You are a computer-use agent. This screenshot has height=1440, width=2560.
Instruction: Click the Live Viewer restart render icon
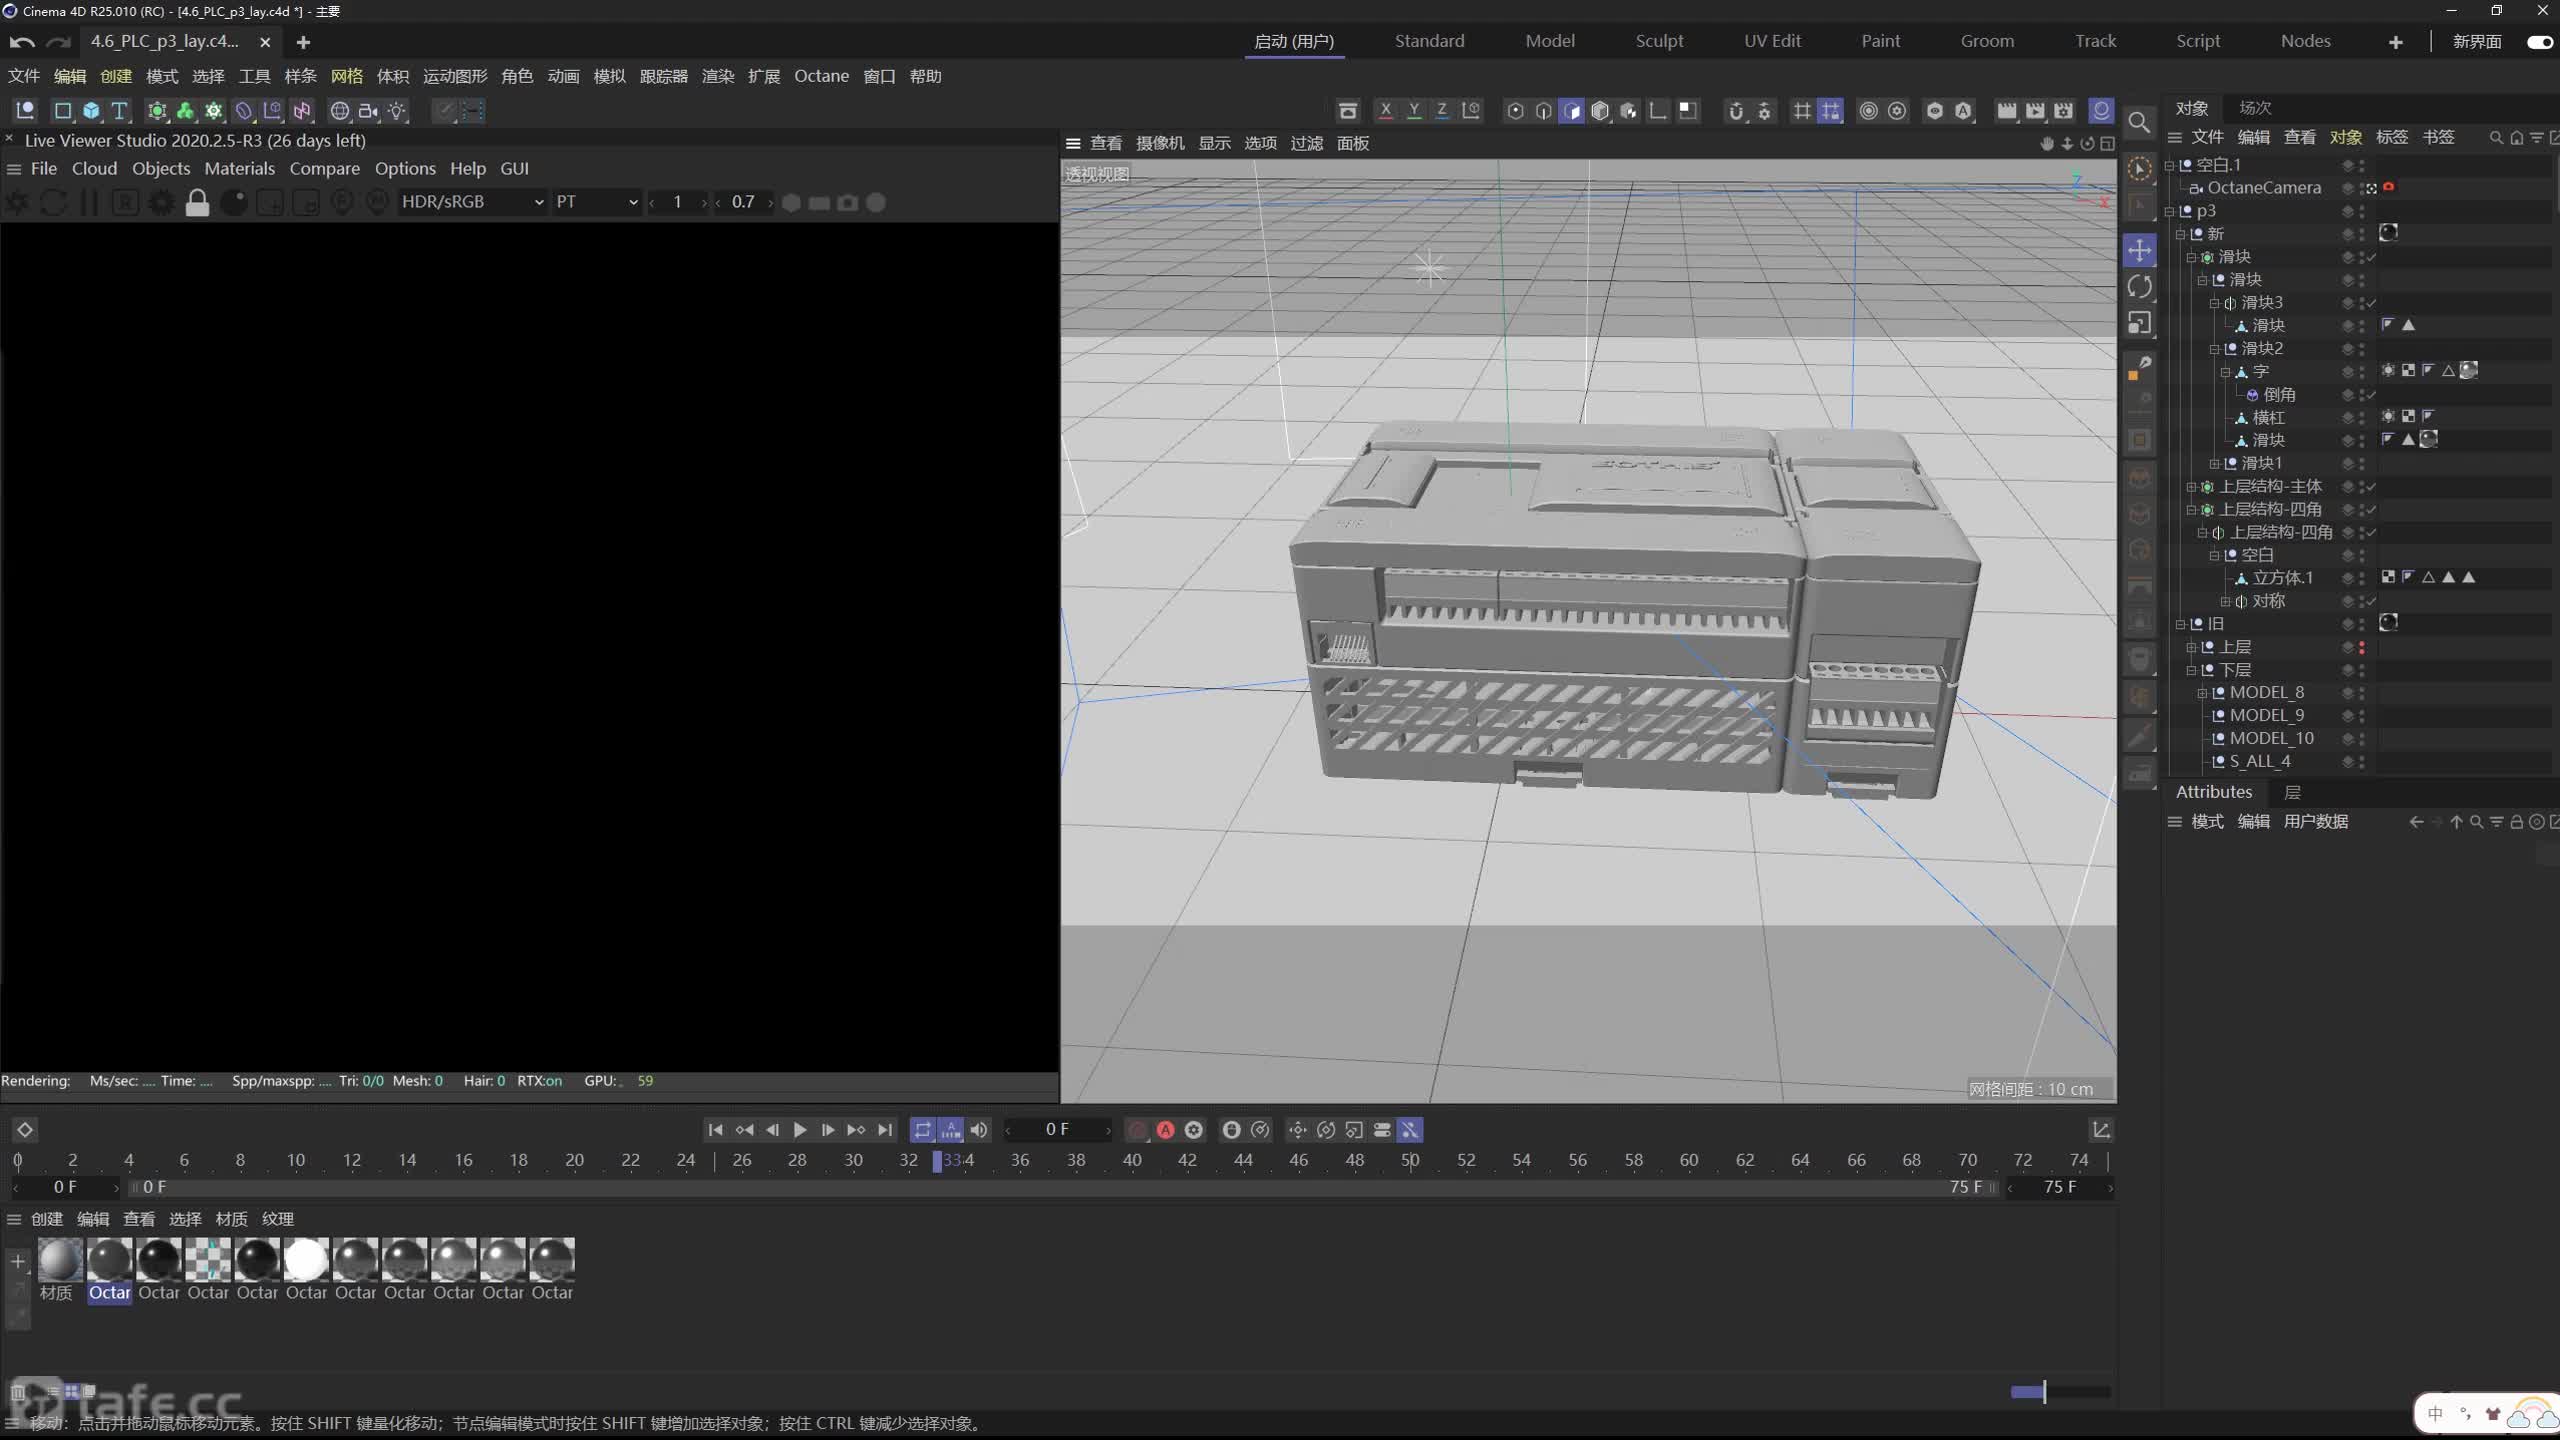[x=54, y=203]
